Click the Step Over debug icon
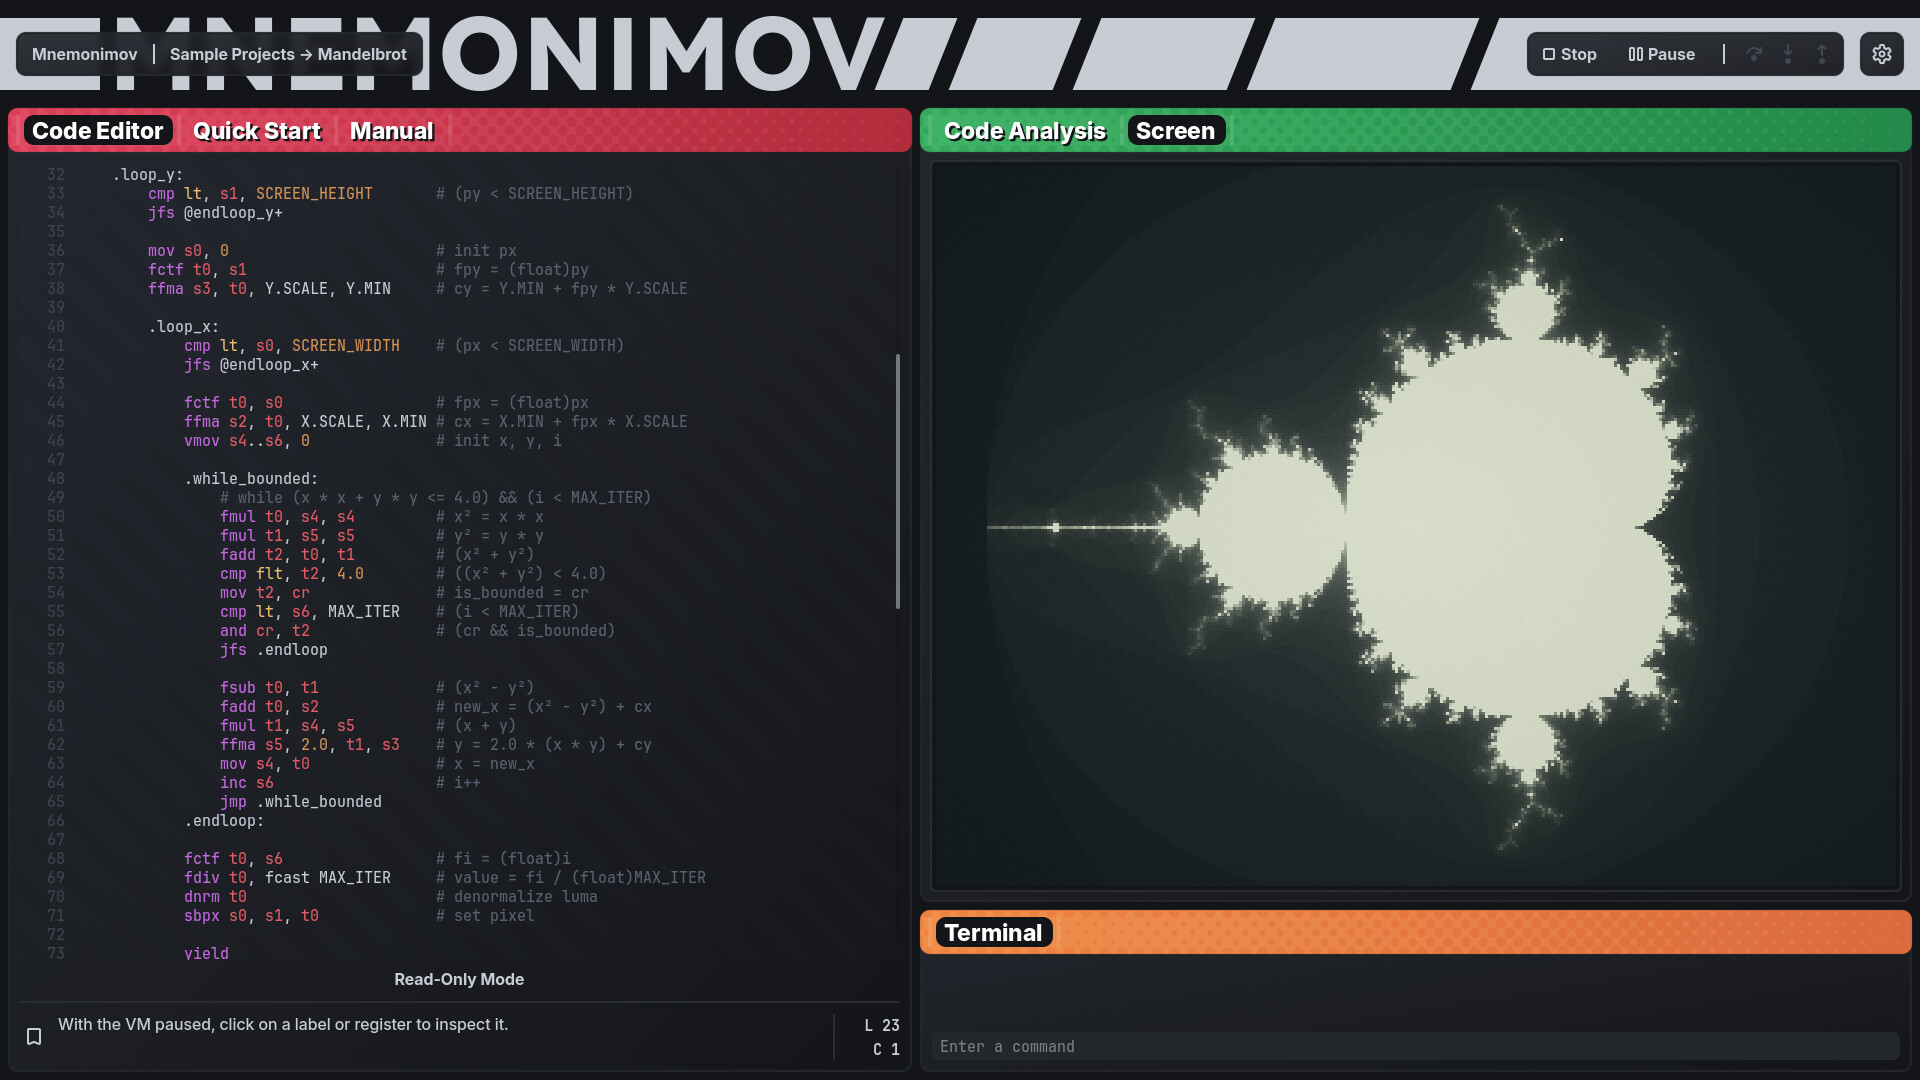This screenshot has width=1920, height=1080. [x=1754, y=54]
